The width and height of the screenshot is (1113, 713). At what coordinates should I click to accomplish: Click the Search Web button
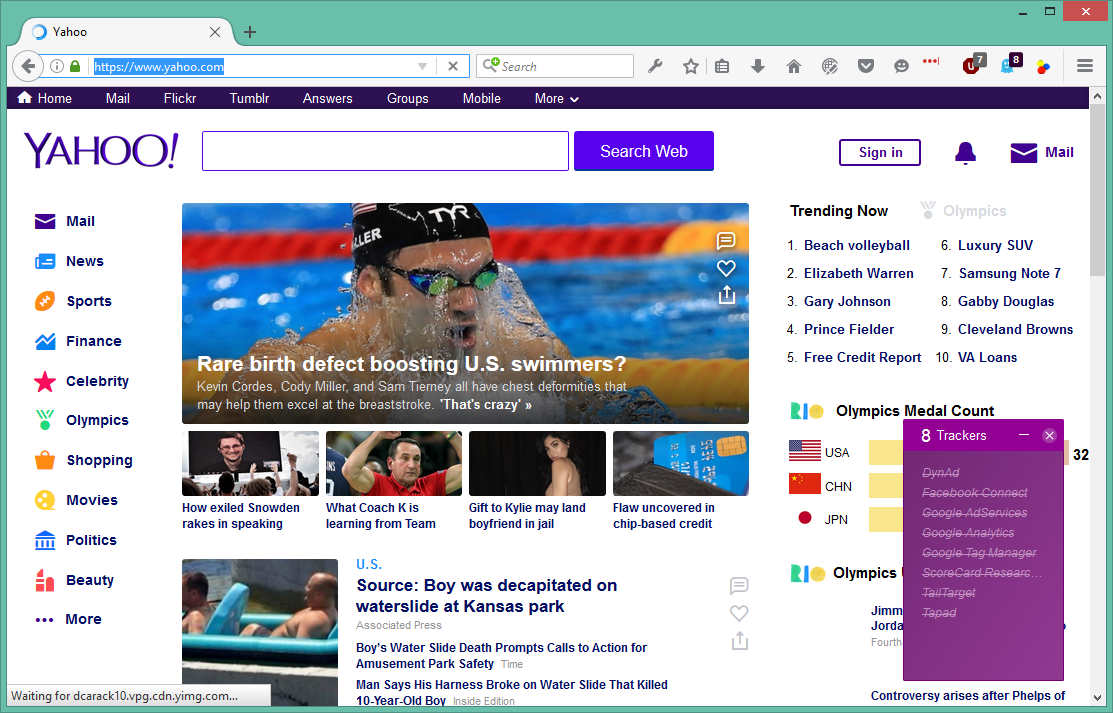[x=643, y=151]
